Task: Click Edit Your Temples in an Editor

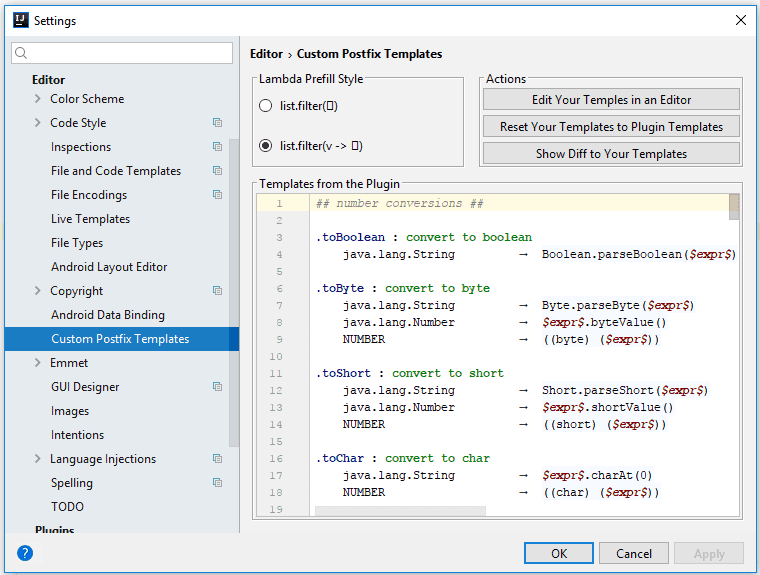Action: coord(611,100)
